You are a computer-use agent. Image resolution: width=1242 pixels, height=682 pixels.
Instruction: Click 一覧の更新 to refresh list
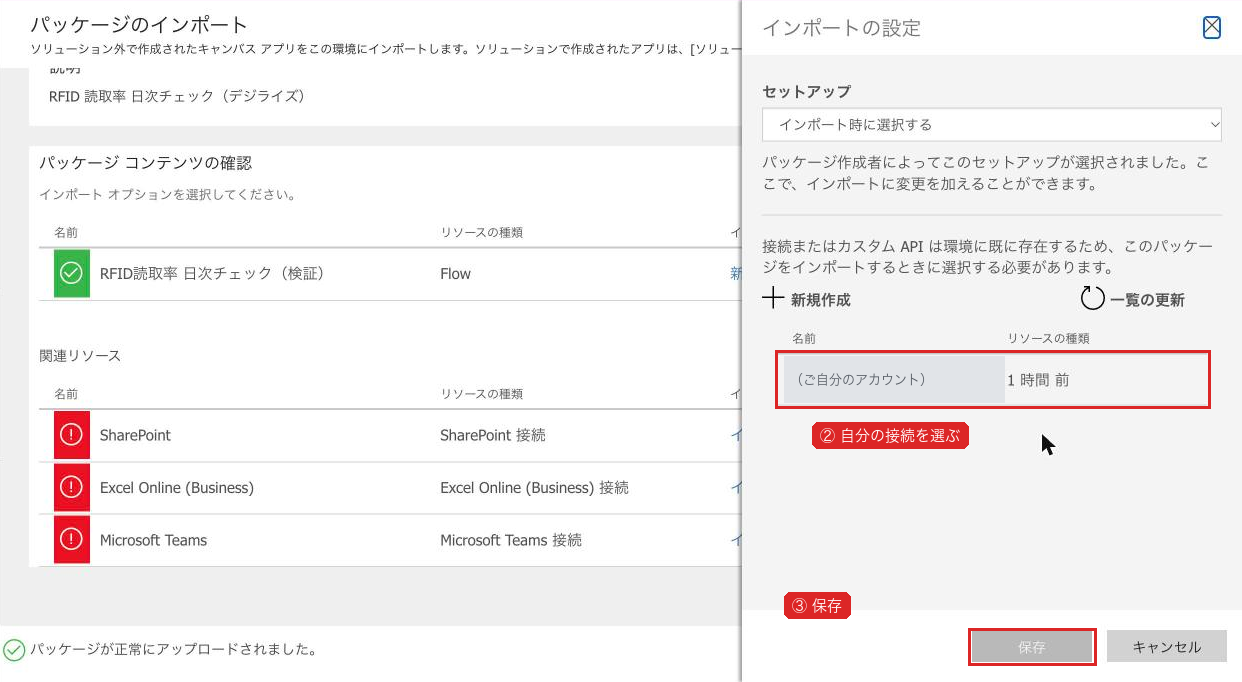(x=1147, y=299)
